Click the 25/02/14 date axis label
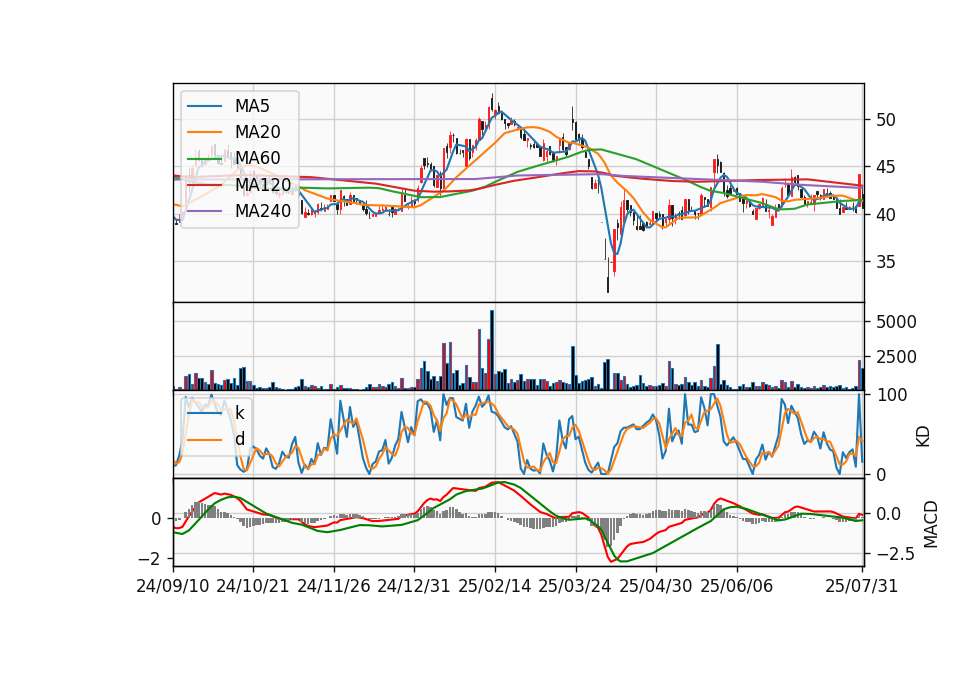 tap(495, 586)
